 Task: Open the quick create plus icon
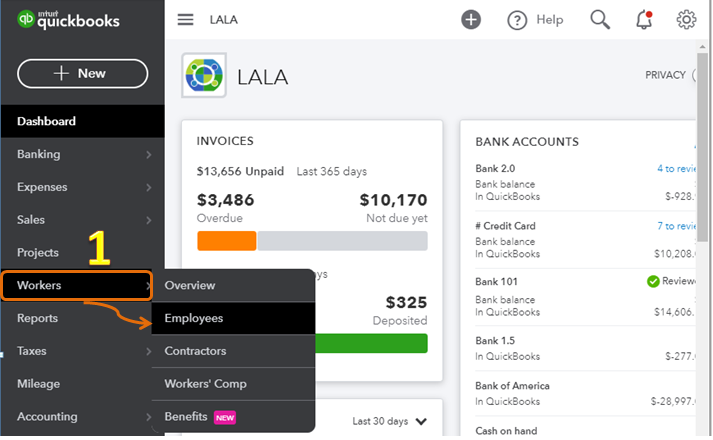coord(471,20)
